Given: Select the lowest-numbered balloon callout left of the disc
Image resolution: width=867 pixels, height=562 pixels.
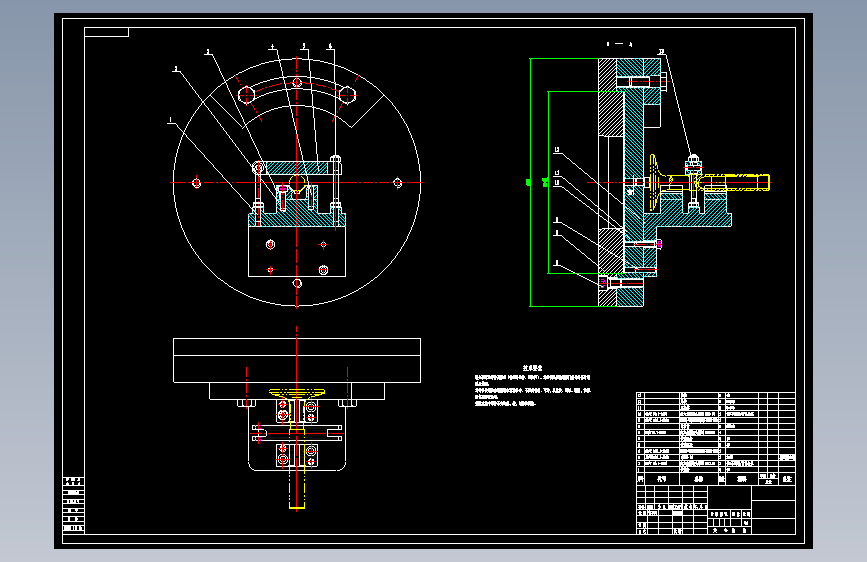Looking at the screenshot, I should tap(171, 120).
